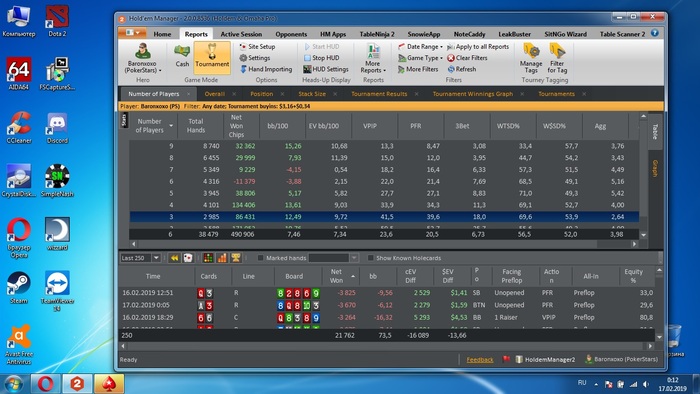Open the LeakBuster tab
This screenshot has width=700, height=394.
pyautogui.click(x=514, y=34)
